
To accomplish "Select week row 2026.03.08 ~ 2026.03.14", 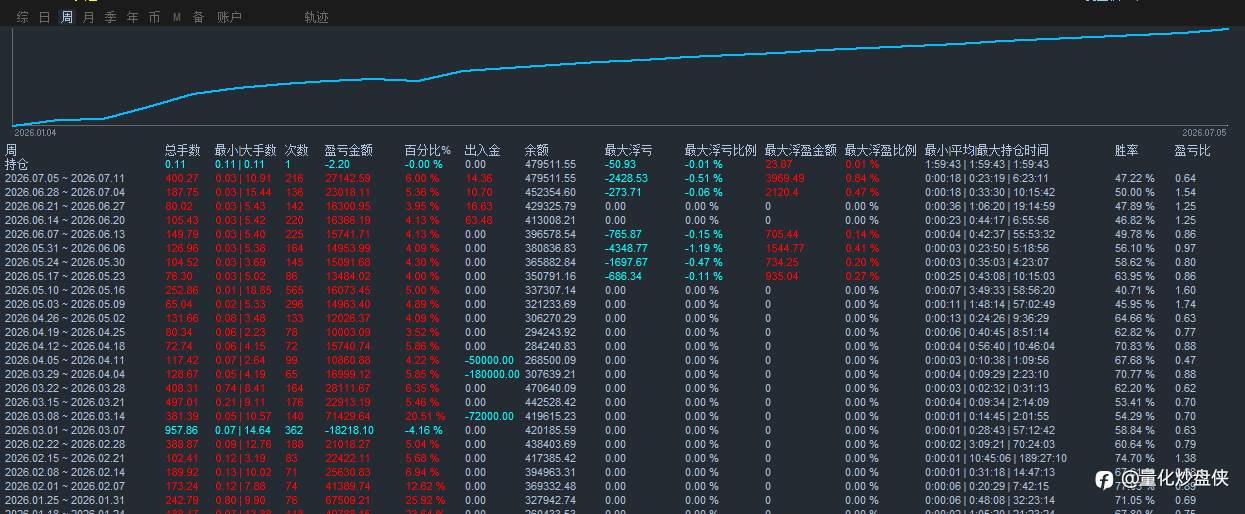I will point(65,416).
